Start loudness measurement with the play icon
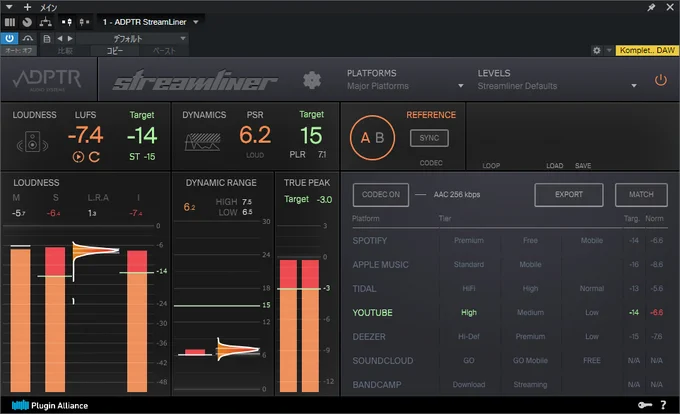 point(78,157)
